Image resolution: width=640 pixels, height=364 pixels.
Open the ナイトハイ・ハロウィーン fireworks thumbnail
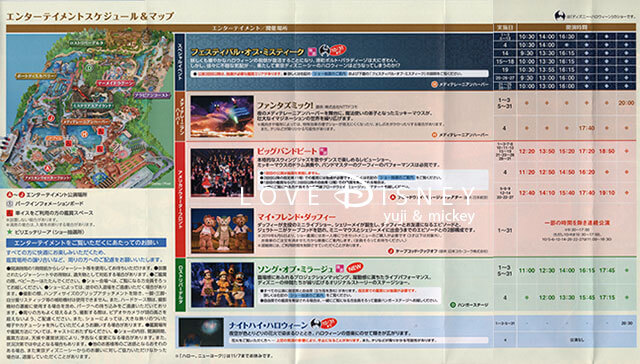(x=201, y=332)
